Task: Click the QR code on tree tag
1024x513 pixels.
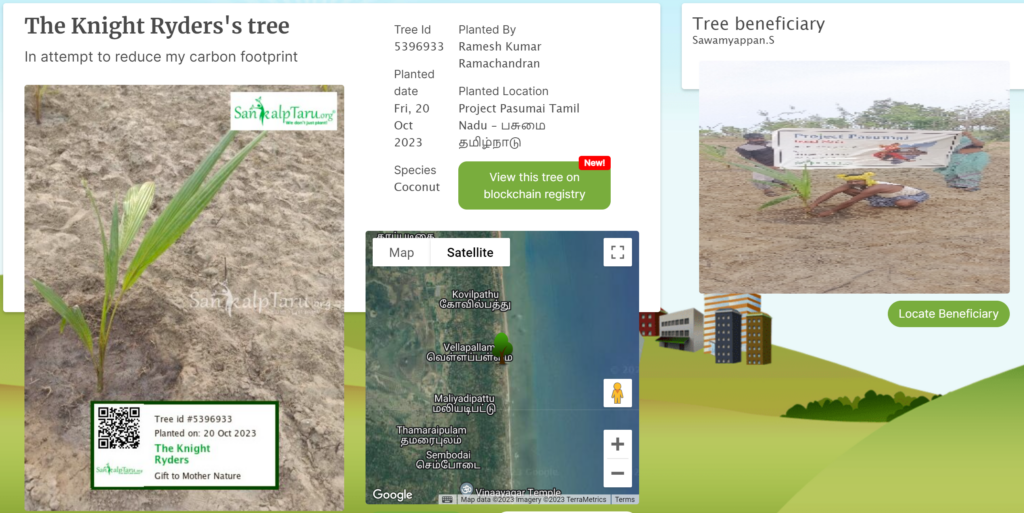Action: tap(119, 428)
